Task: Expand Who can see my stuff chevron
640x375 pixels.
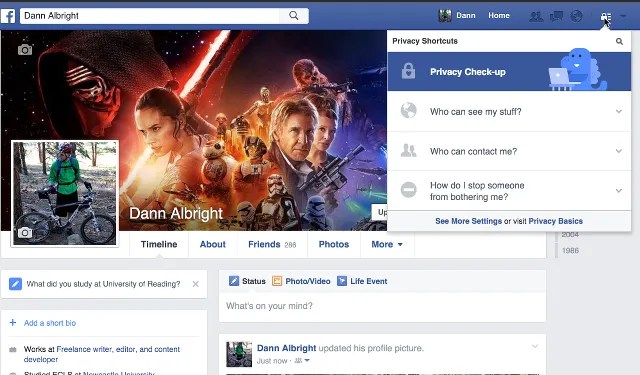Action: tap(619, 111)
